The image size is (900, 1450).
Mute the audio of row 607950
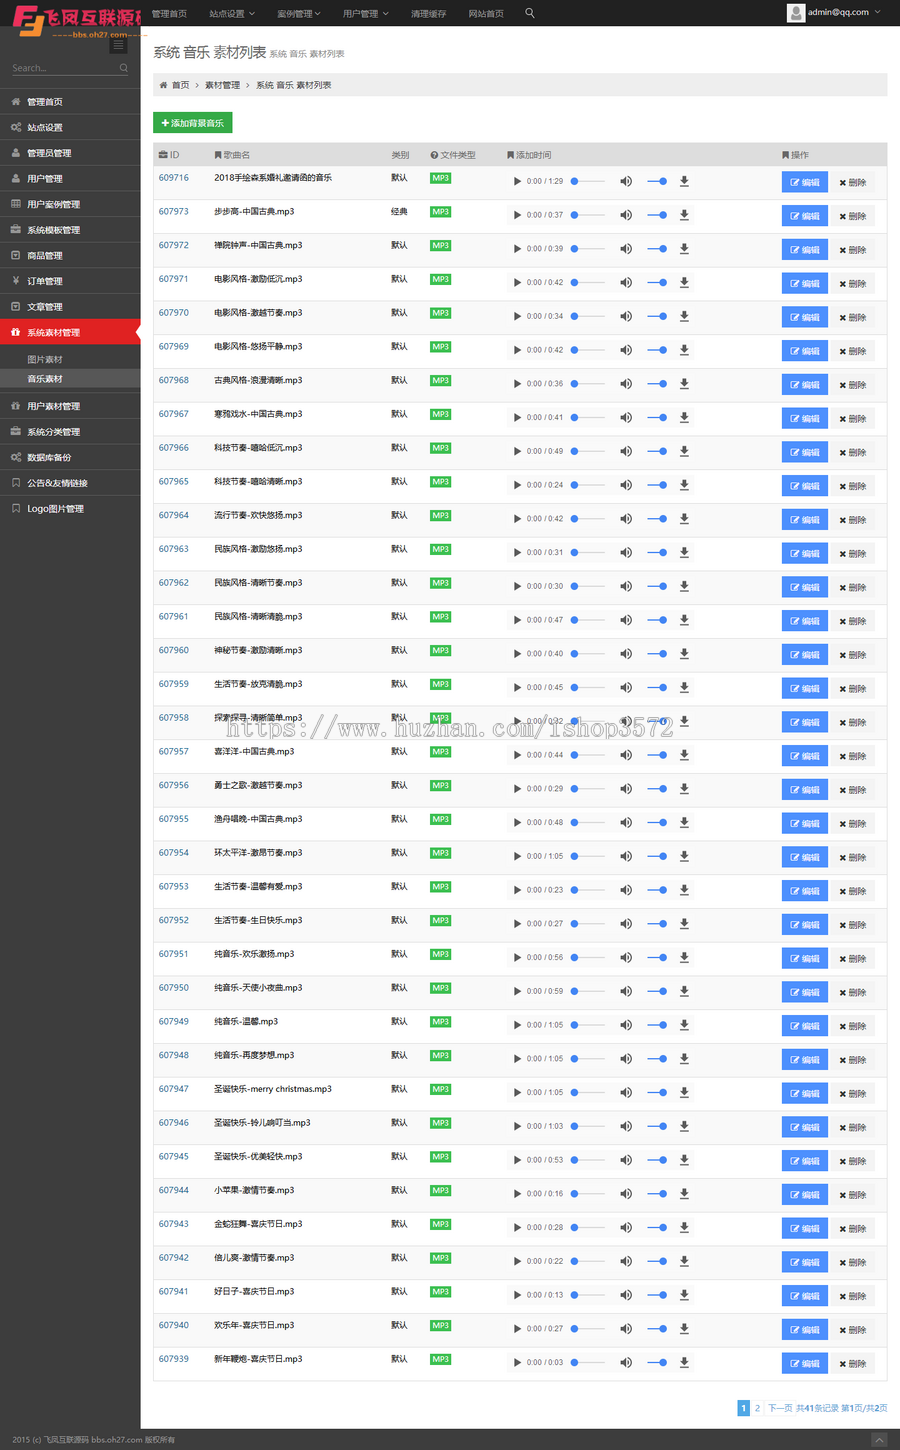626,992
